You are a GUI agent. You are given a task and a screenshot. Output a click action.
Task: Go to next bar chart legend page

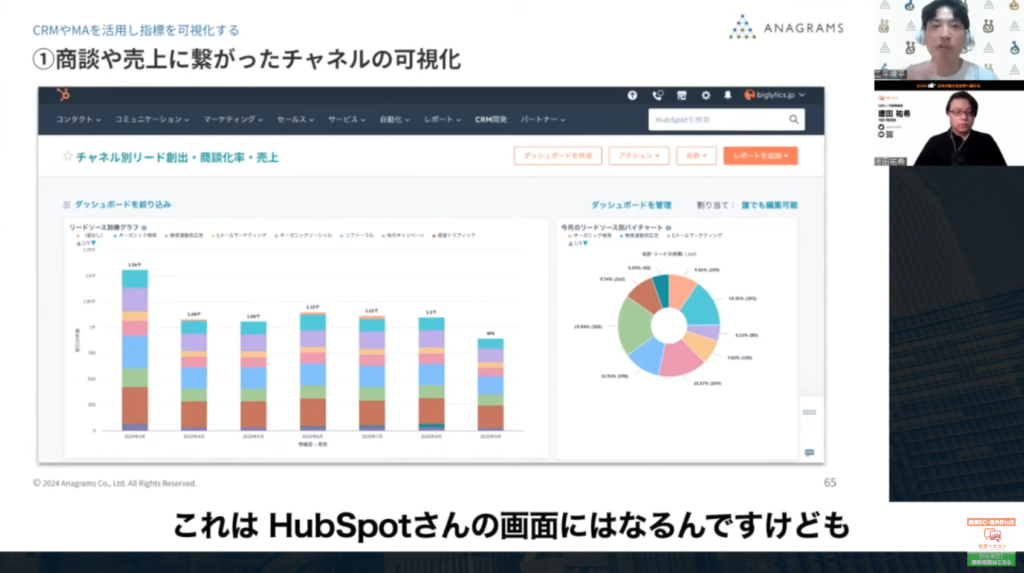[x=93, y=243]
